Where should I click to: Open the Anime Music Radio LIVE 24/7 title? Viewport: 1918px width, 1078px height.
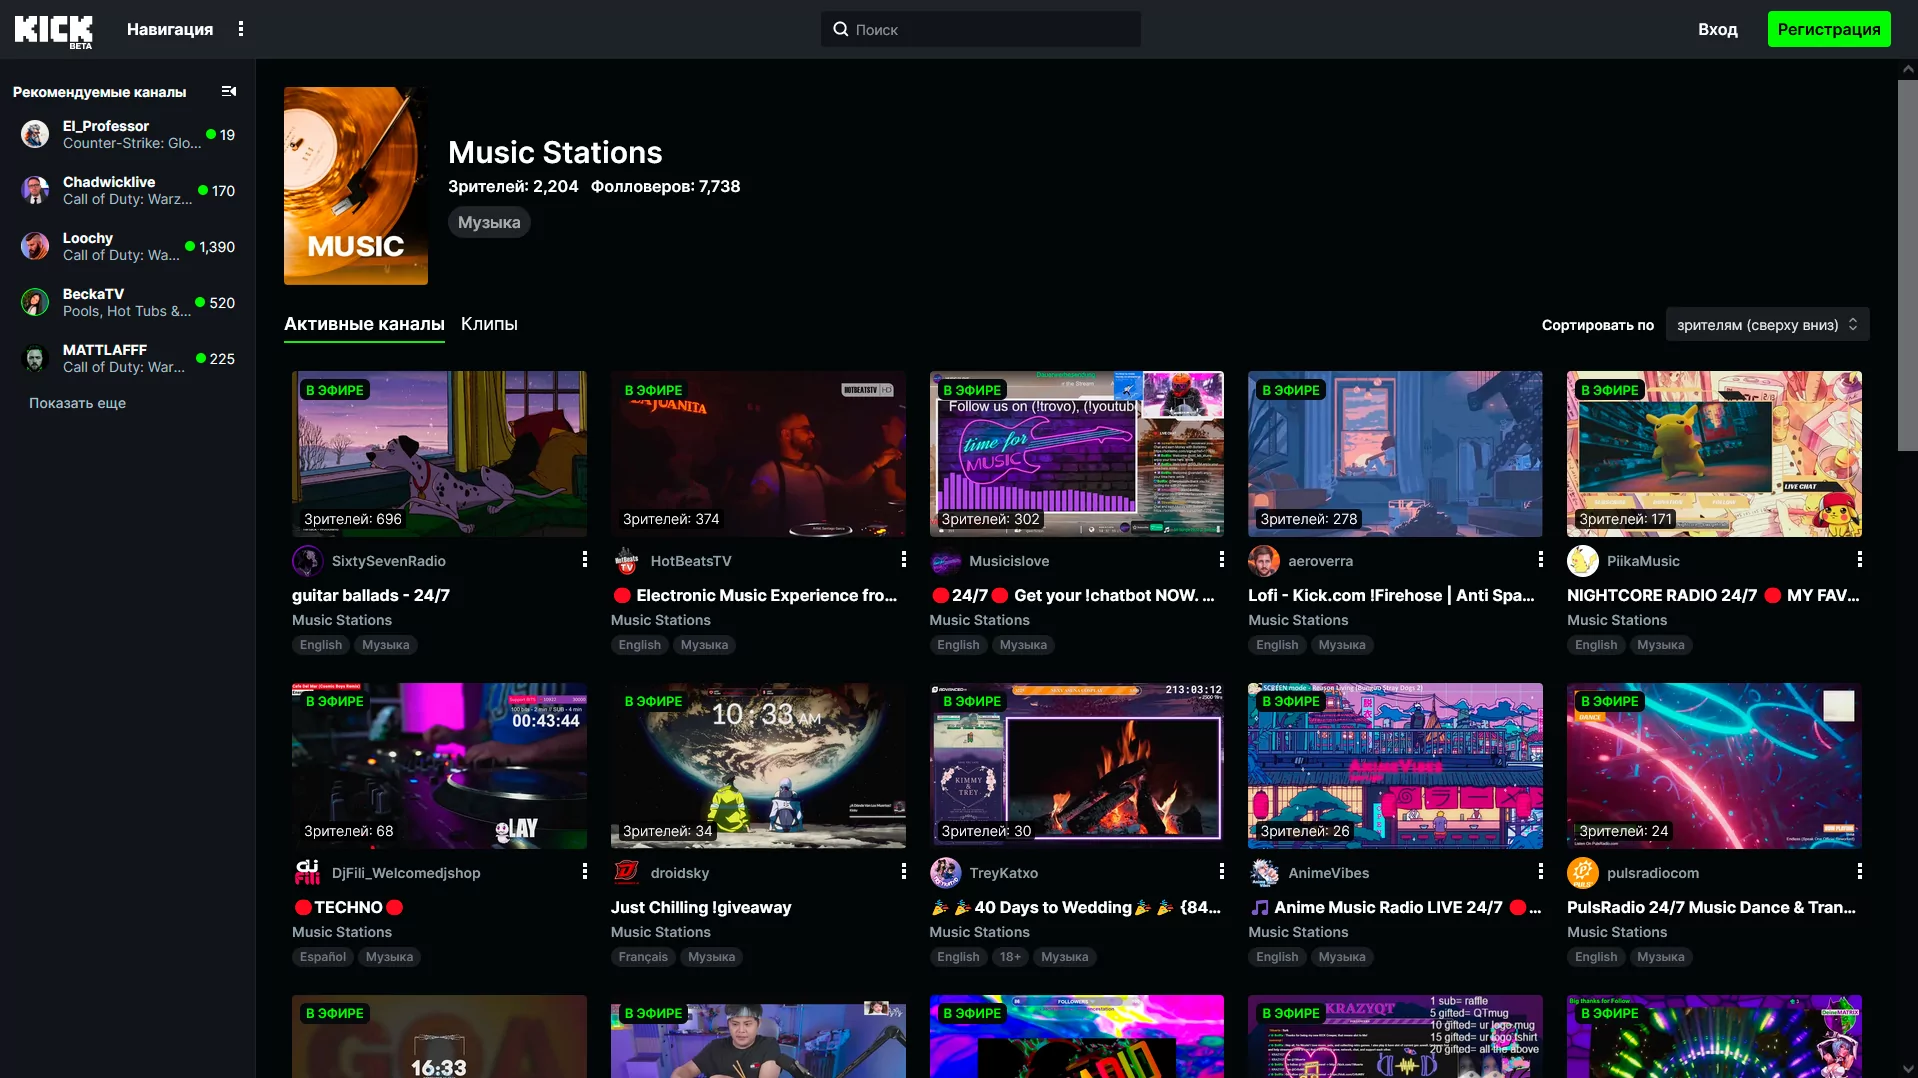(1395, 907)
